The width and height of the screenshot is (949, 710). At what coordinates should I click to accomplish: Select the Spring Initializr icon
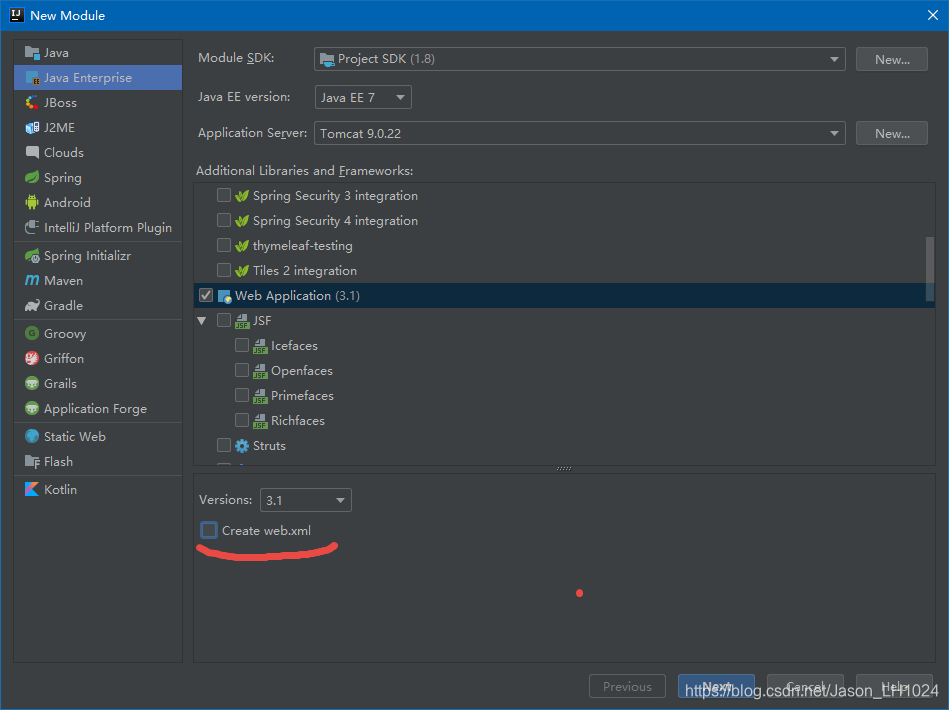pyautogui.click(x=34, y=255)
